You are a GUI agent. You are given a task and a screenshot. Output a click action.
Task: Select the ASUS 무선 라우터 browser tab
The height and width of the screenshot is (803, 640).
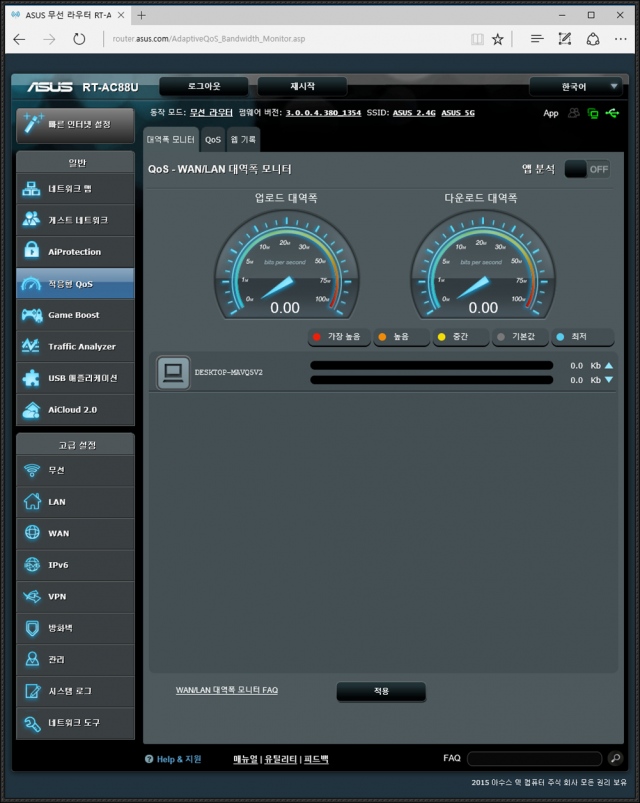[x=68, y=15]
